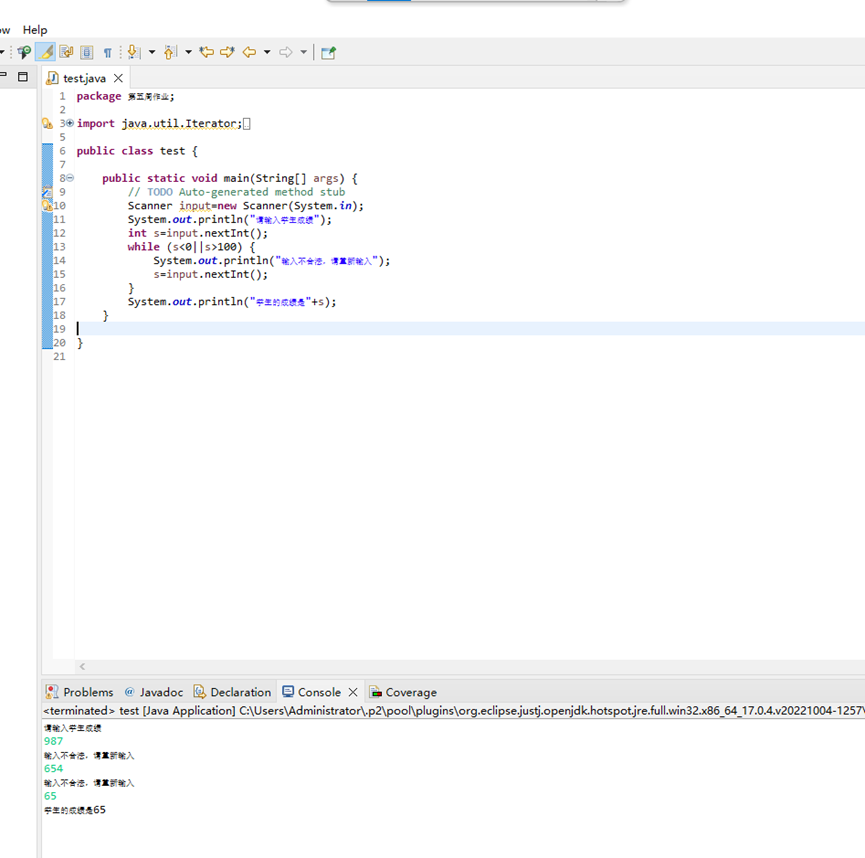Collapse the main method fold marker
The image size is (865, 858).
(70, 178)
